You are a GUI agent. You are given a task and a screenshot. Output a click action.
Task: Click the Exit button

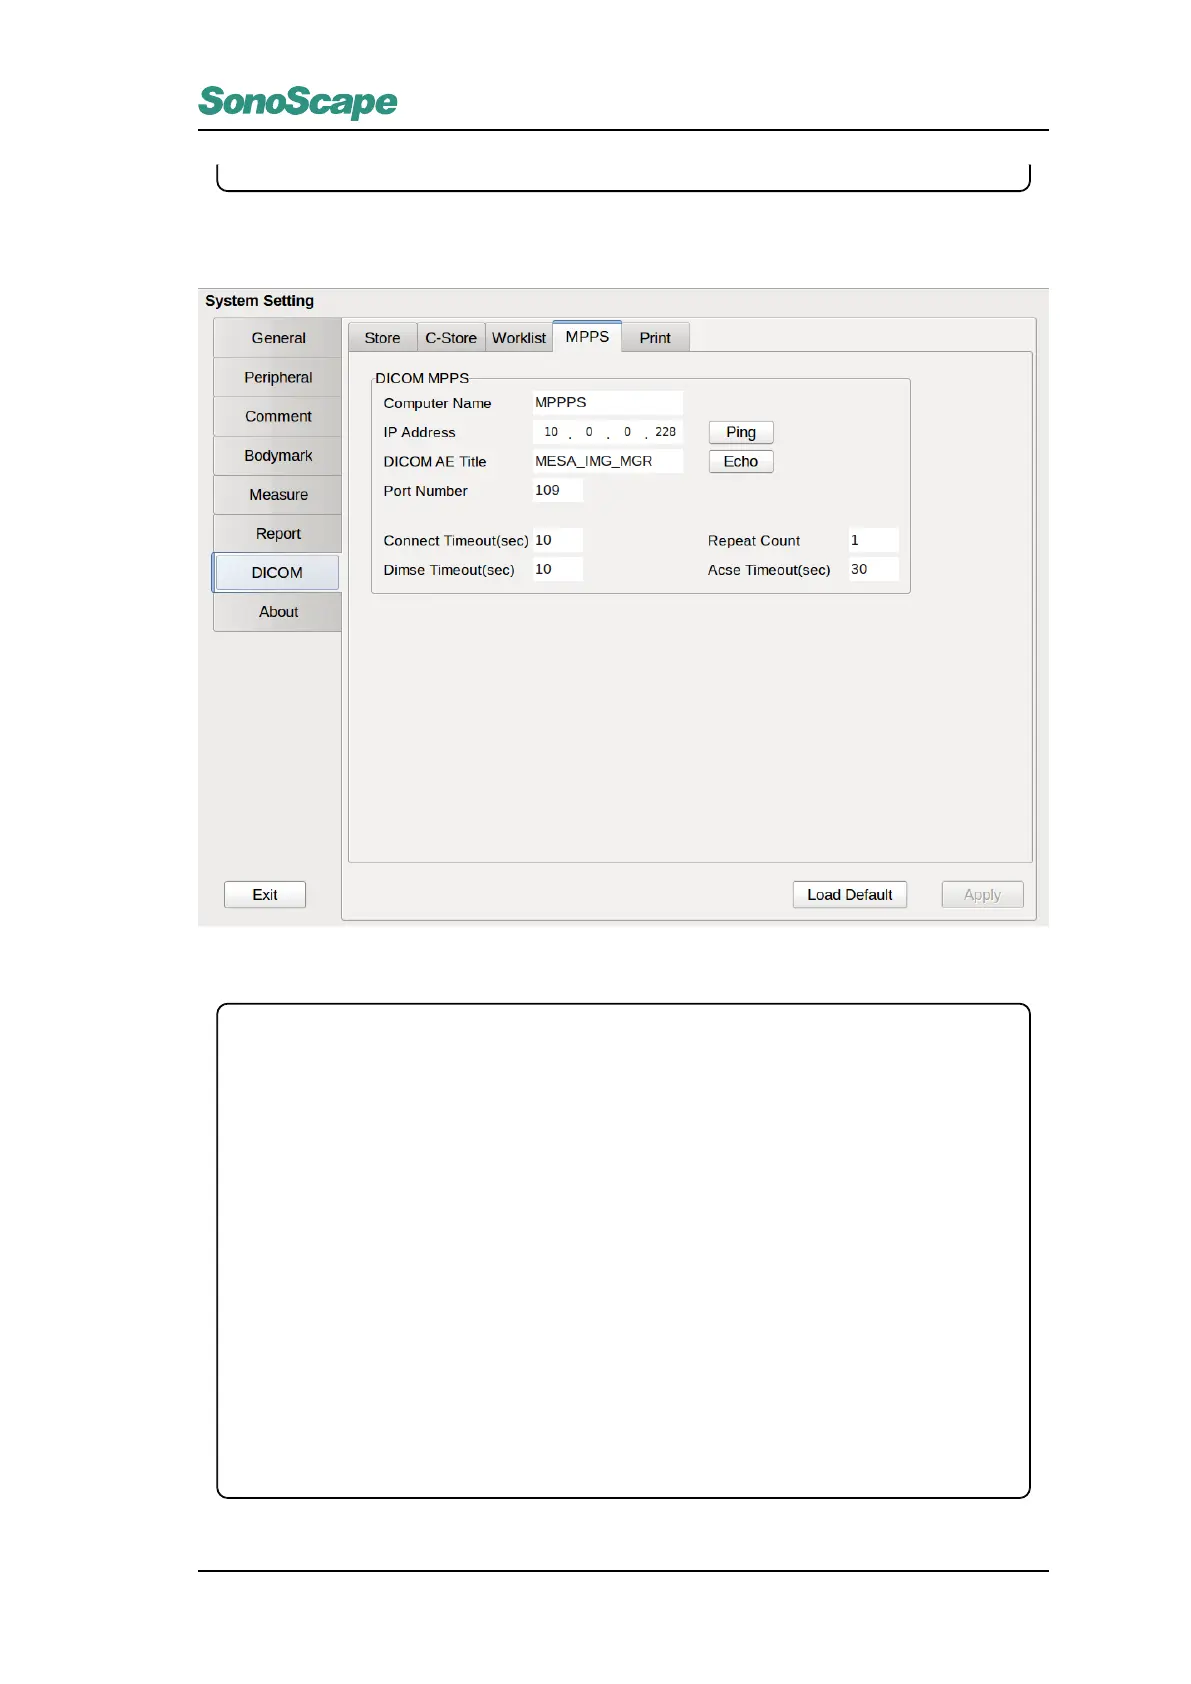(x=265, y=894)
